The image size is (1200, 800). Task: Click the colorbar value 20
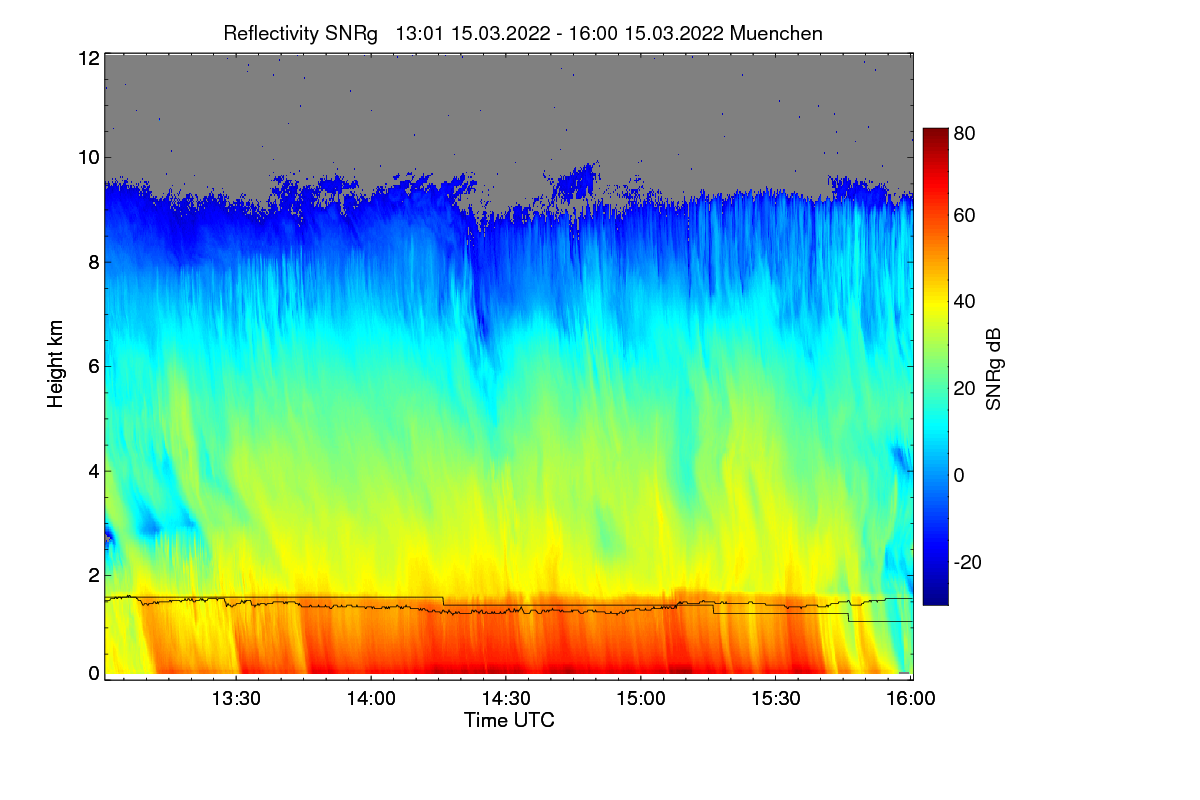pyautogui.click(x=964, y=388)
